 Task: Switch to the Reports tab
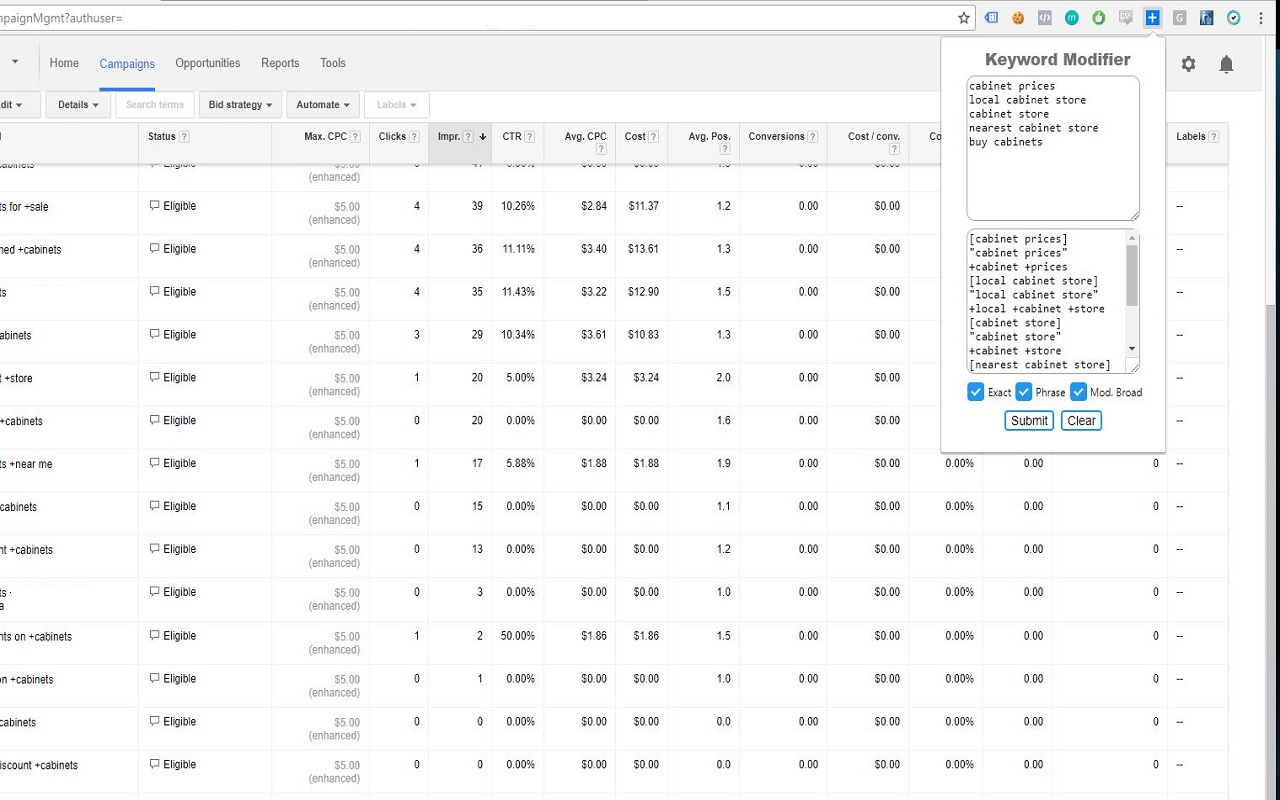[x=280, y=63]
